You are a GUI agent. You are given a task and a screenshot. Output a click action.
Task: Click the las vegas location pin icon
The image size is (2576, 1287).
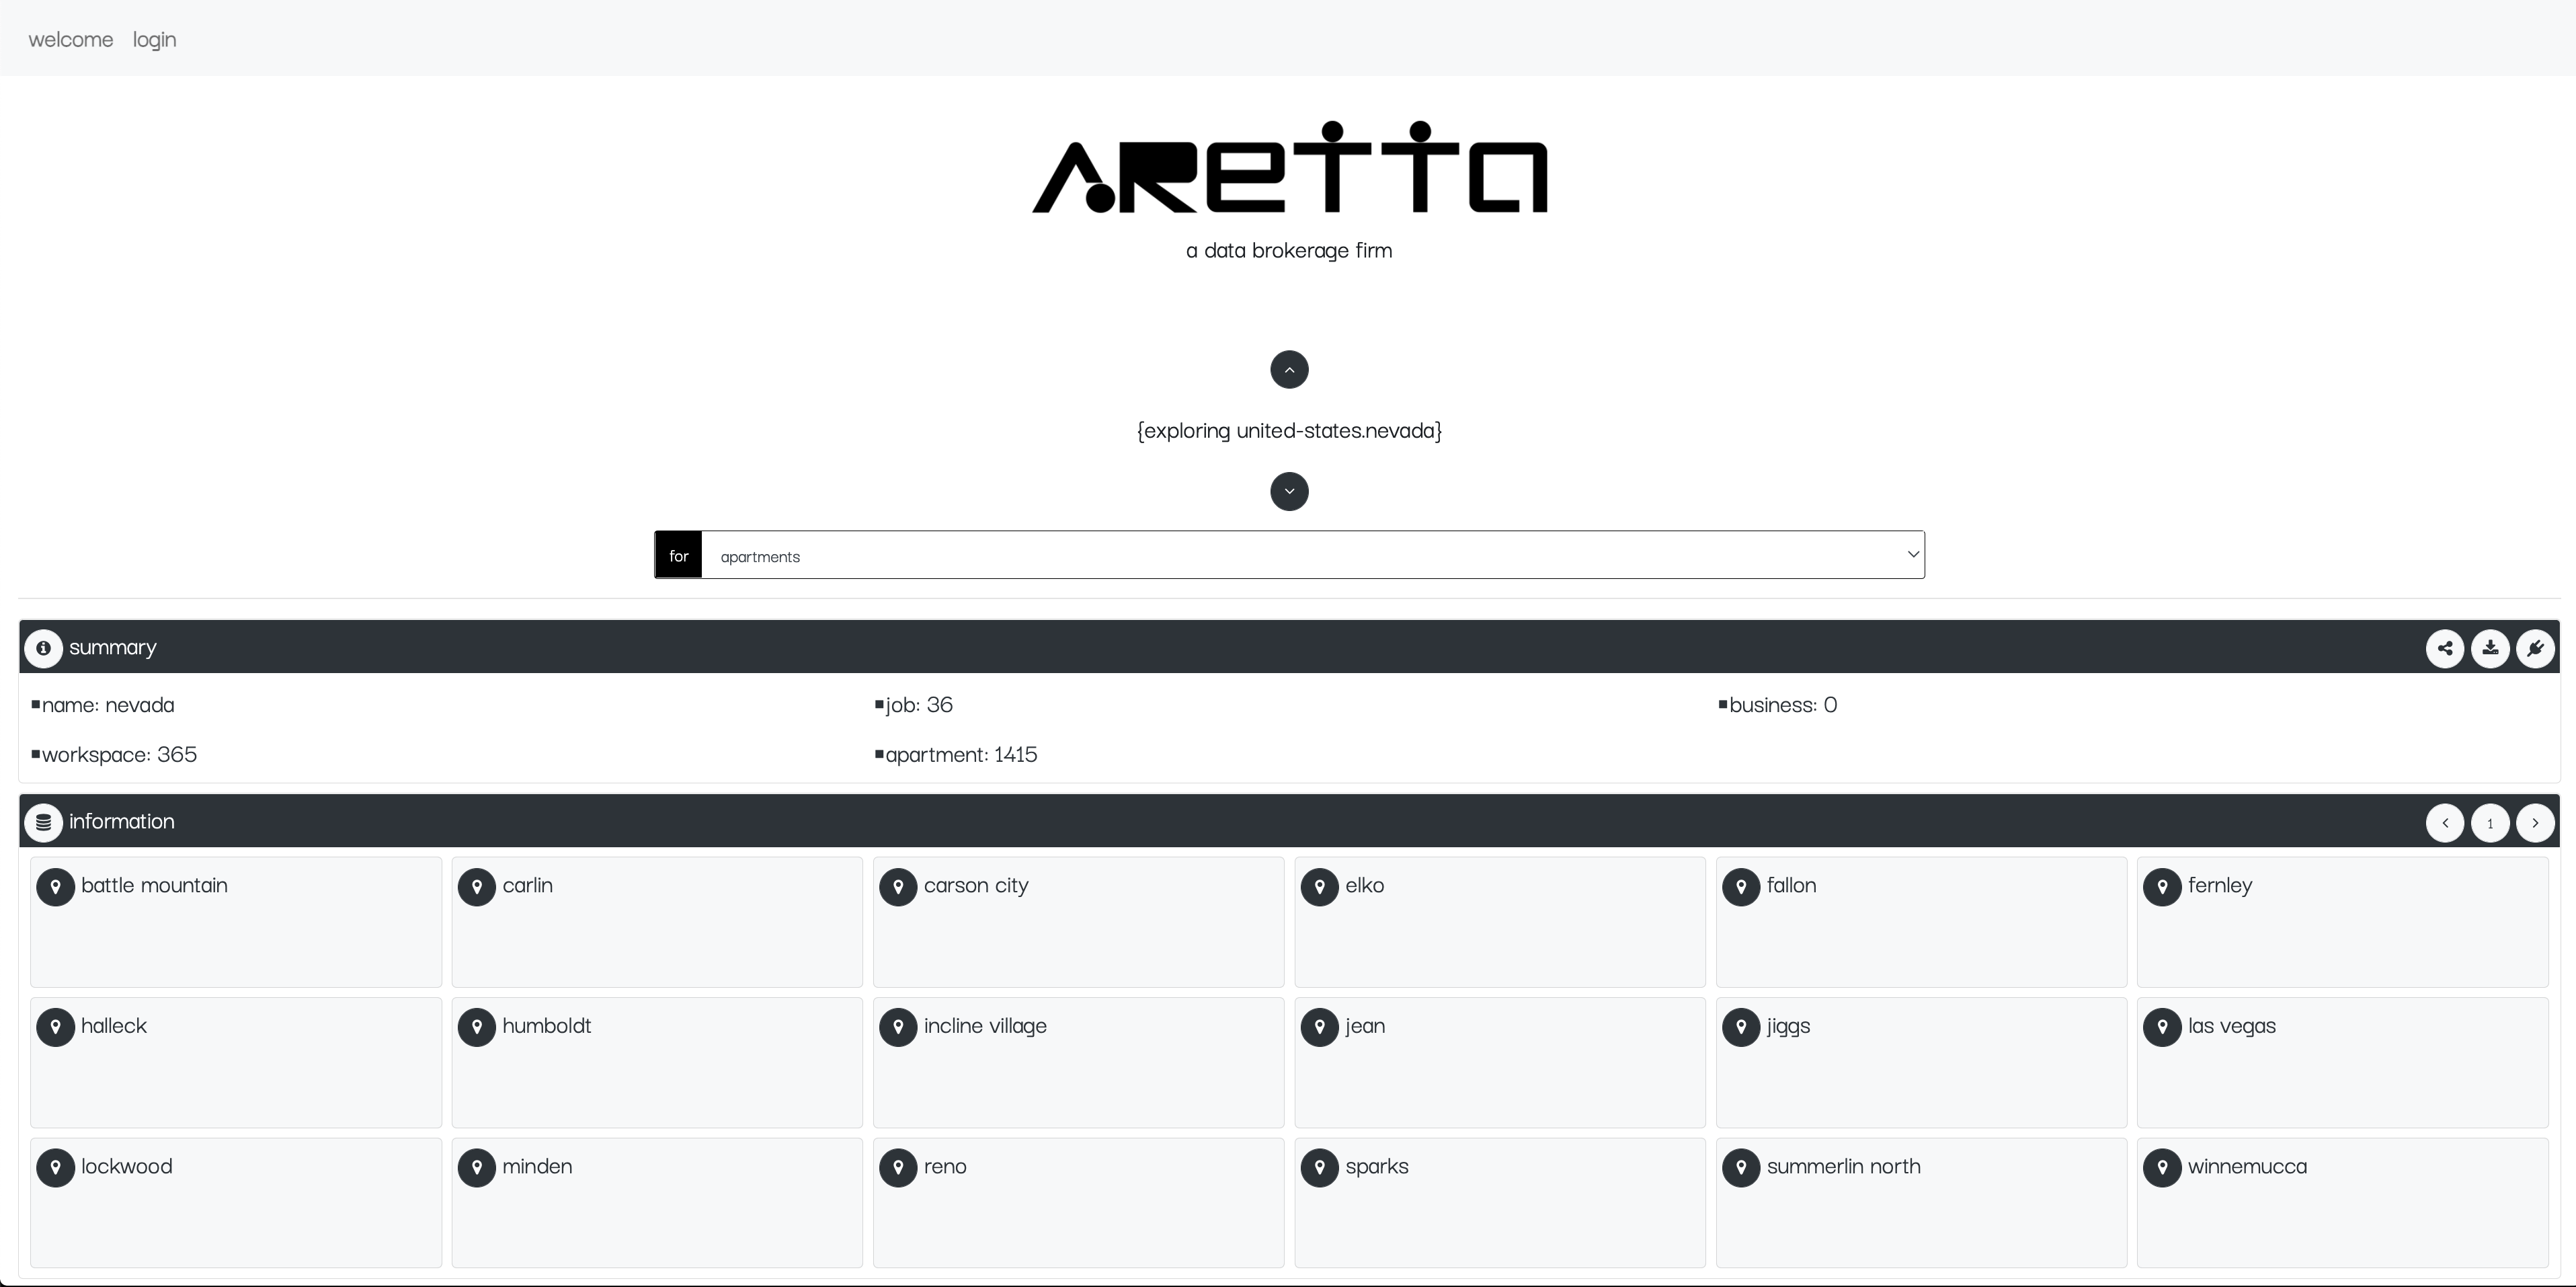(x=2162, y=1027)
